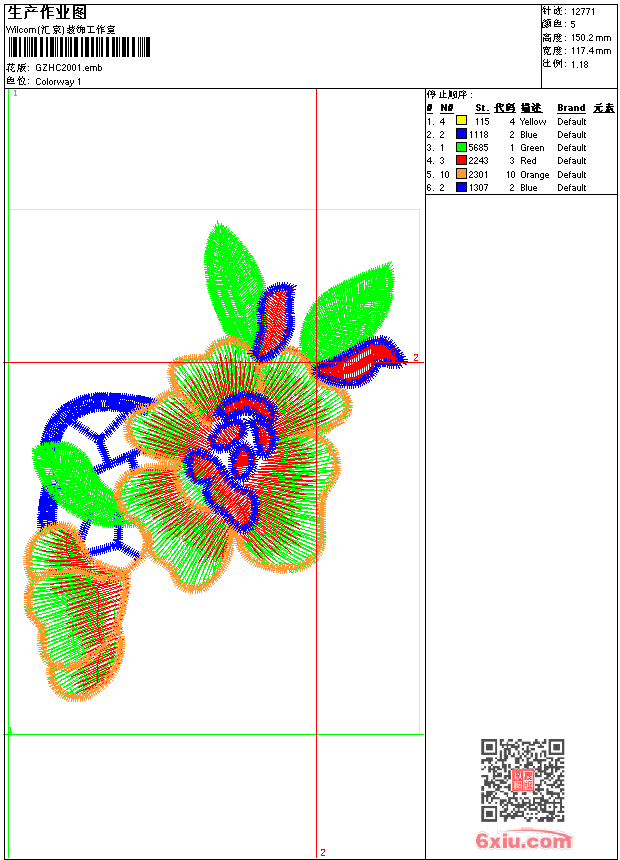The width and height of the screenshot is (620, 860).
Task: Click the '停止顺序' stop sequence label
Action: tap(450, 95)
